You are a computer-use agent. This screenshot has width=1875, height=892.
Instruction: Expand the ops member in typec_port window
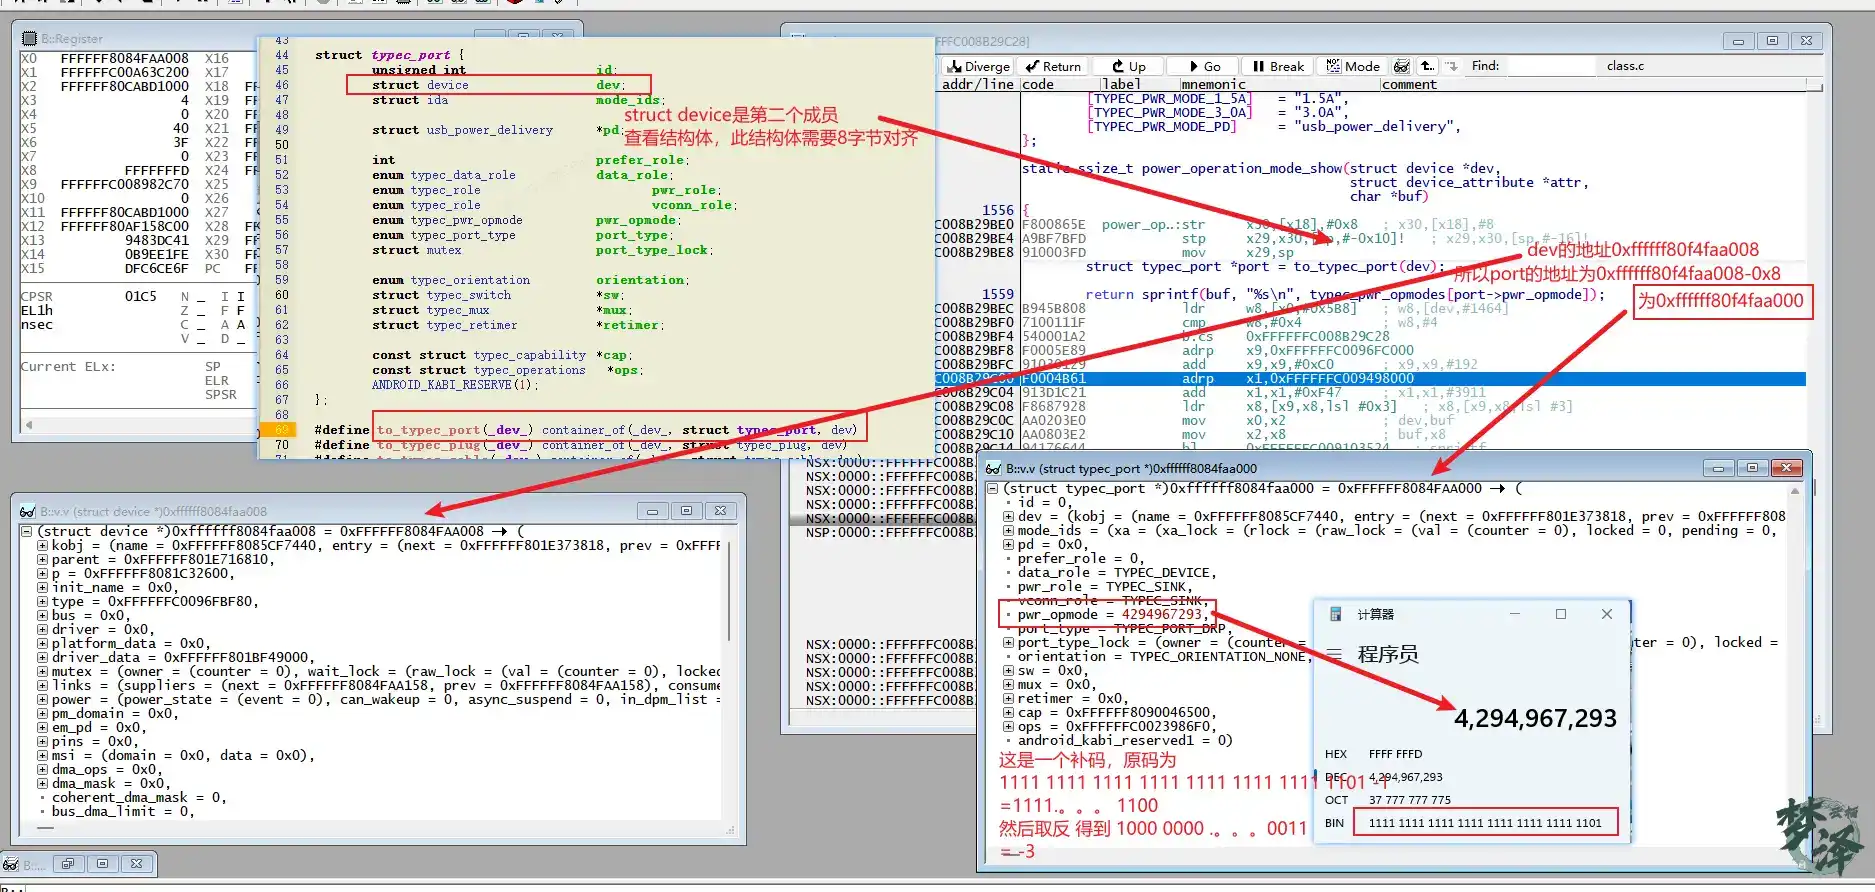[x=1008, y=726]
